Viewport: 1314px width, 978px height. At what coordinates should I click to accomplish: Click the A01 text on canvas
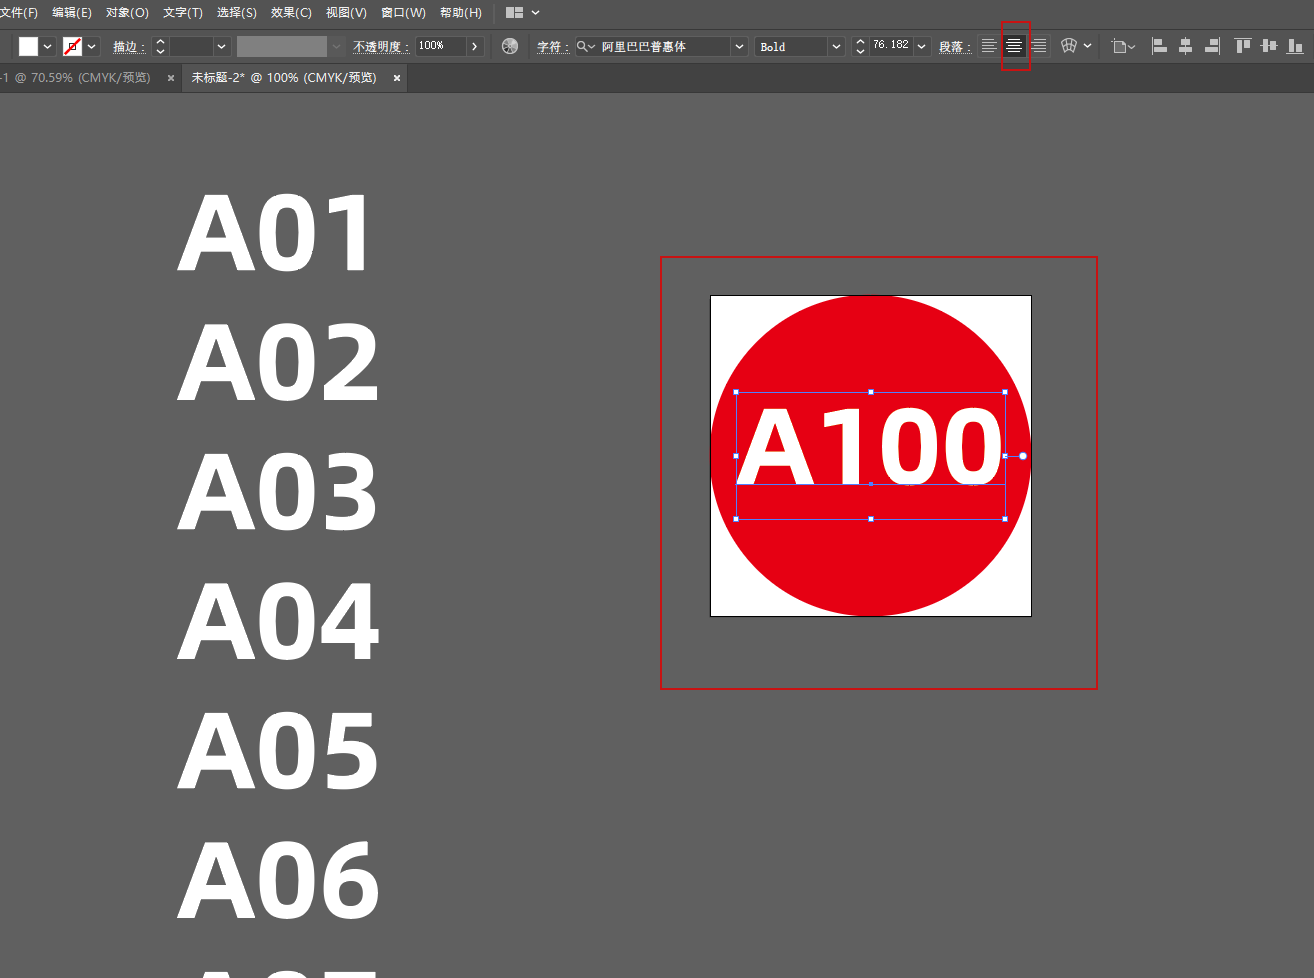[x=275, y=233]
